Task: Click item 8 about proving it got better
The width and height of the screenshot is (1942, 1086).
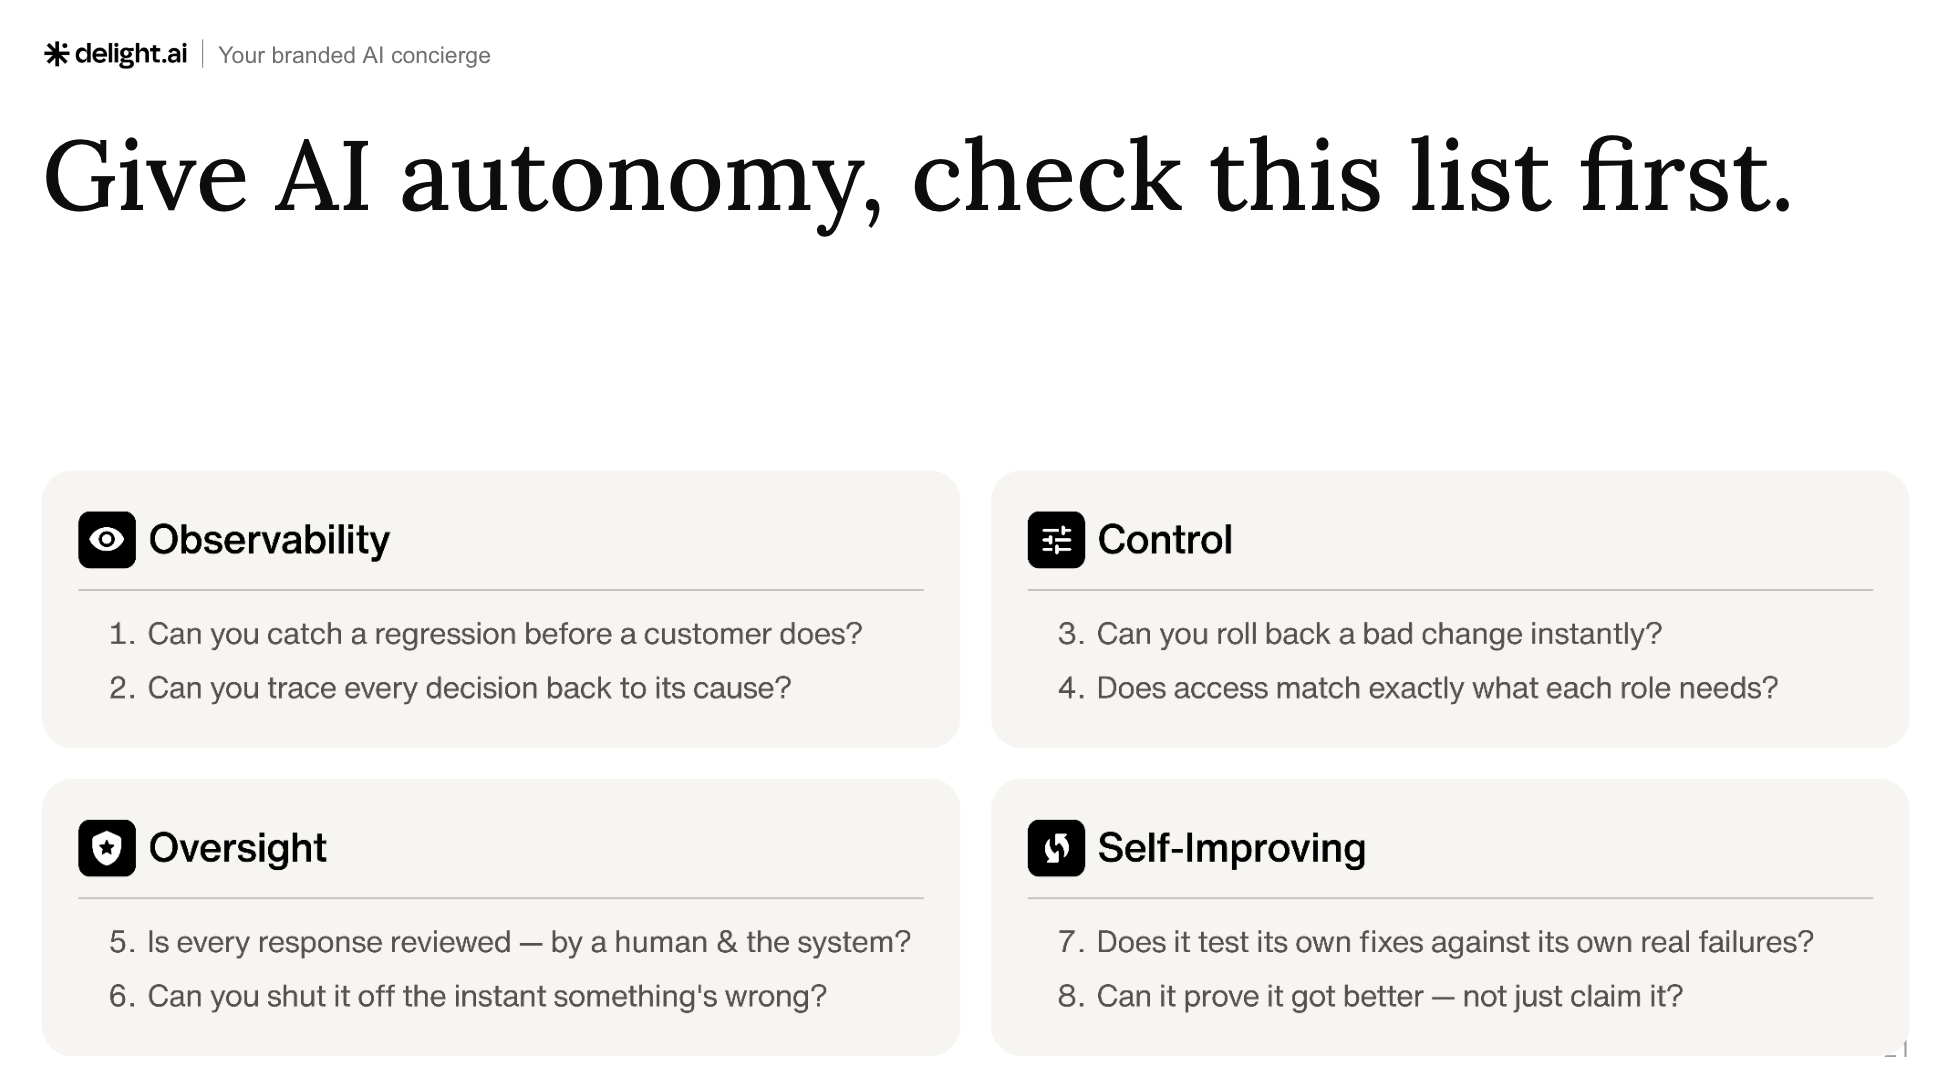Action: (1370, 996)
